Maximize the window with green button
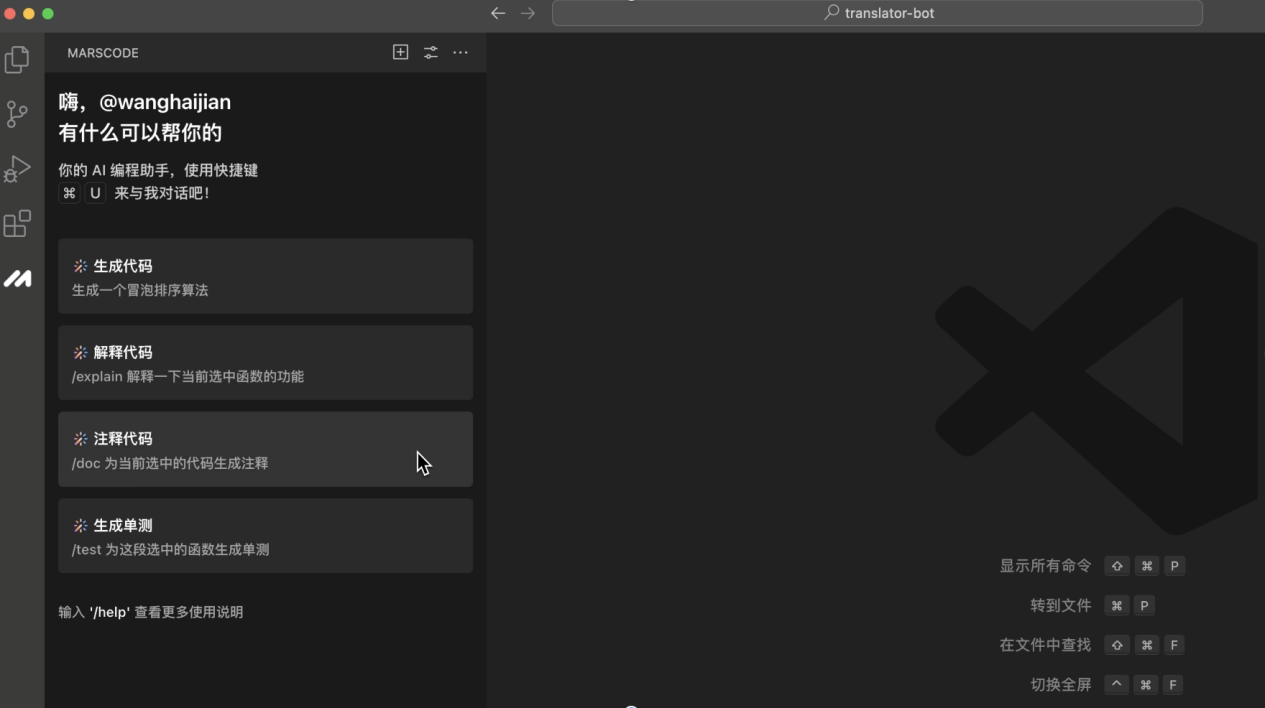 tap(48, 13)
